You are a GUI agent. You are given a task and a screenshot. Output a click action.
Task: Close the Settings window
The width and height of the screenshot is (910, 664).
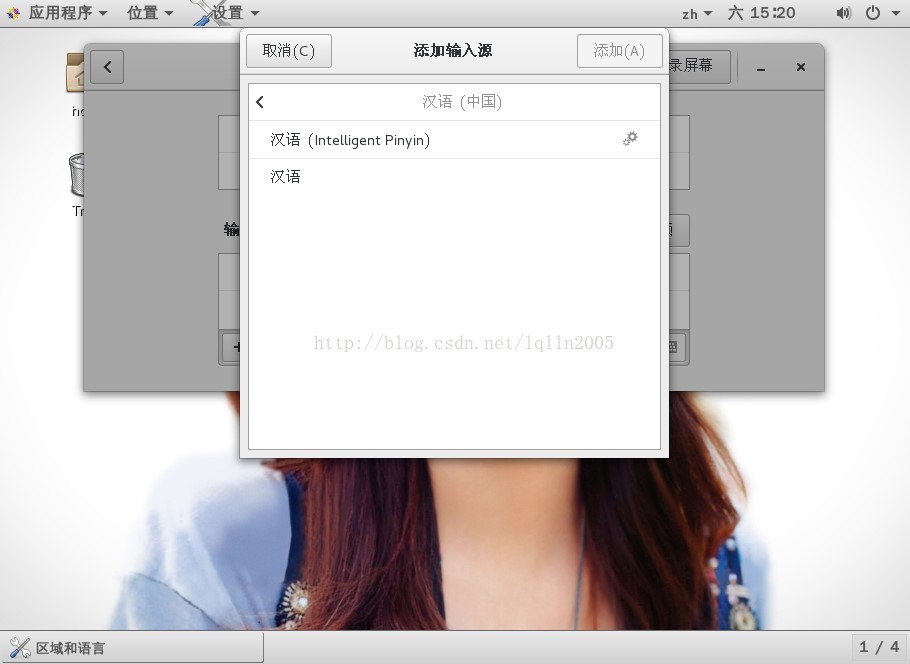801,67
